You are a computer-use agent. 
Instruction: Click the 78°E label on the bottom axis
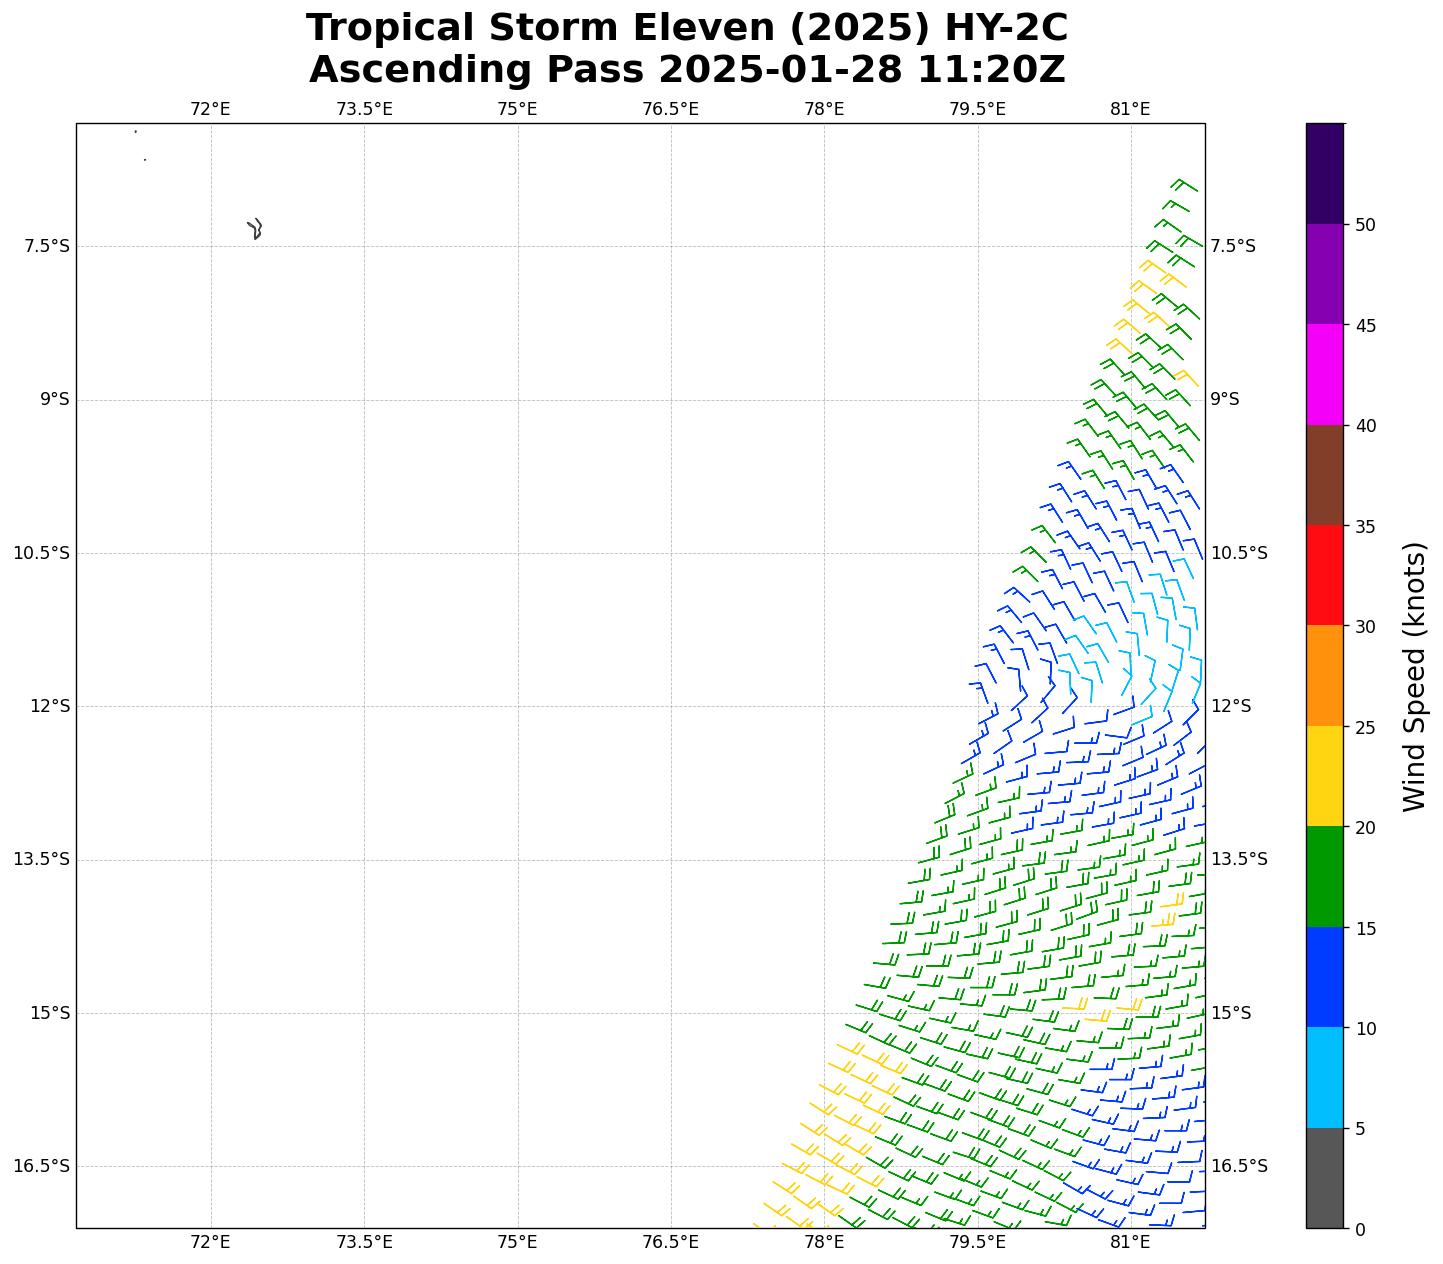pos(824,1242)
